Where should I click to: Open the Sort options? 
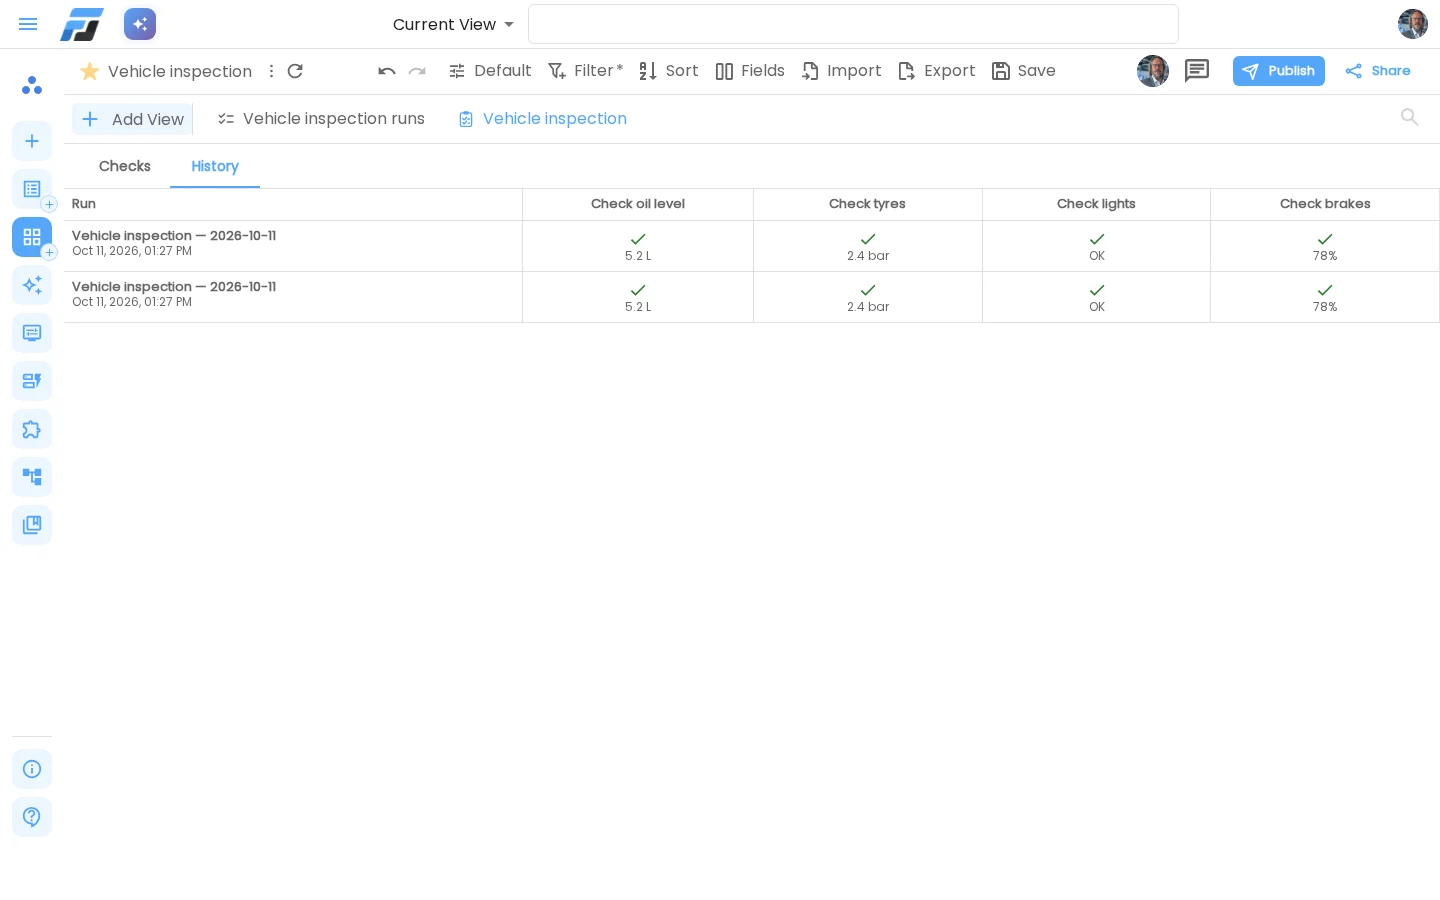coord(669,71)
